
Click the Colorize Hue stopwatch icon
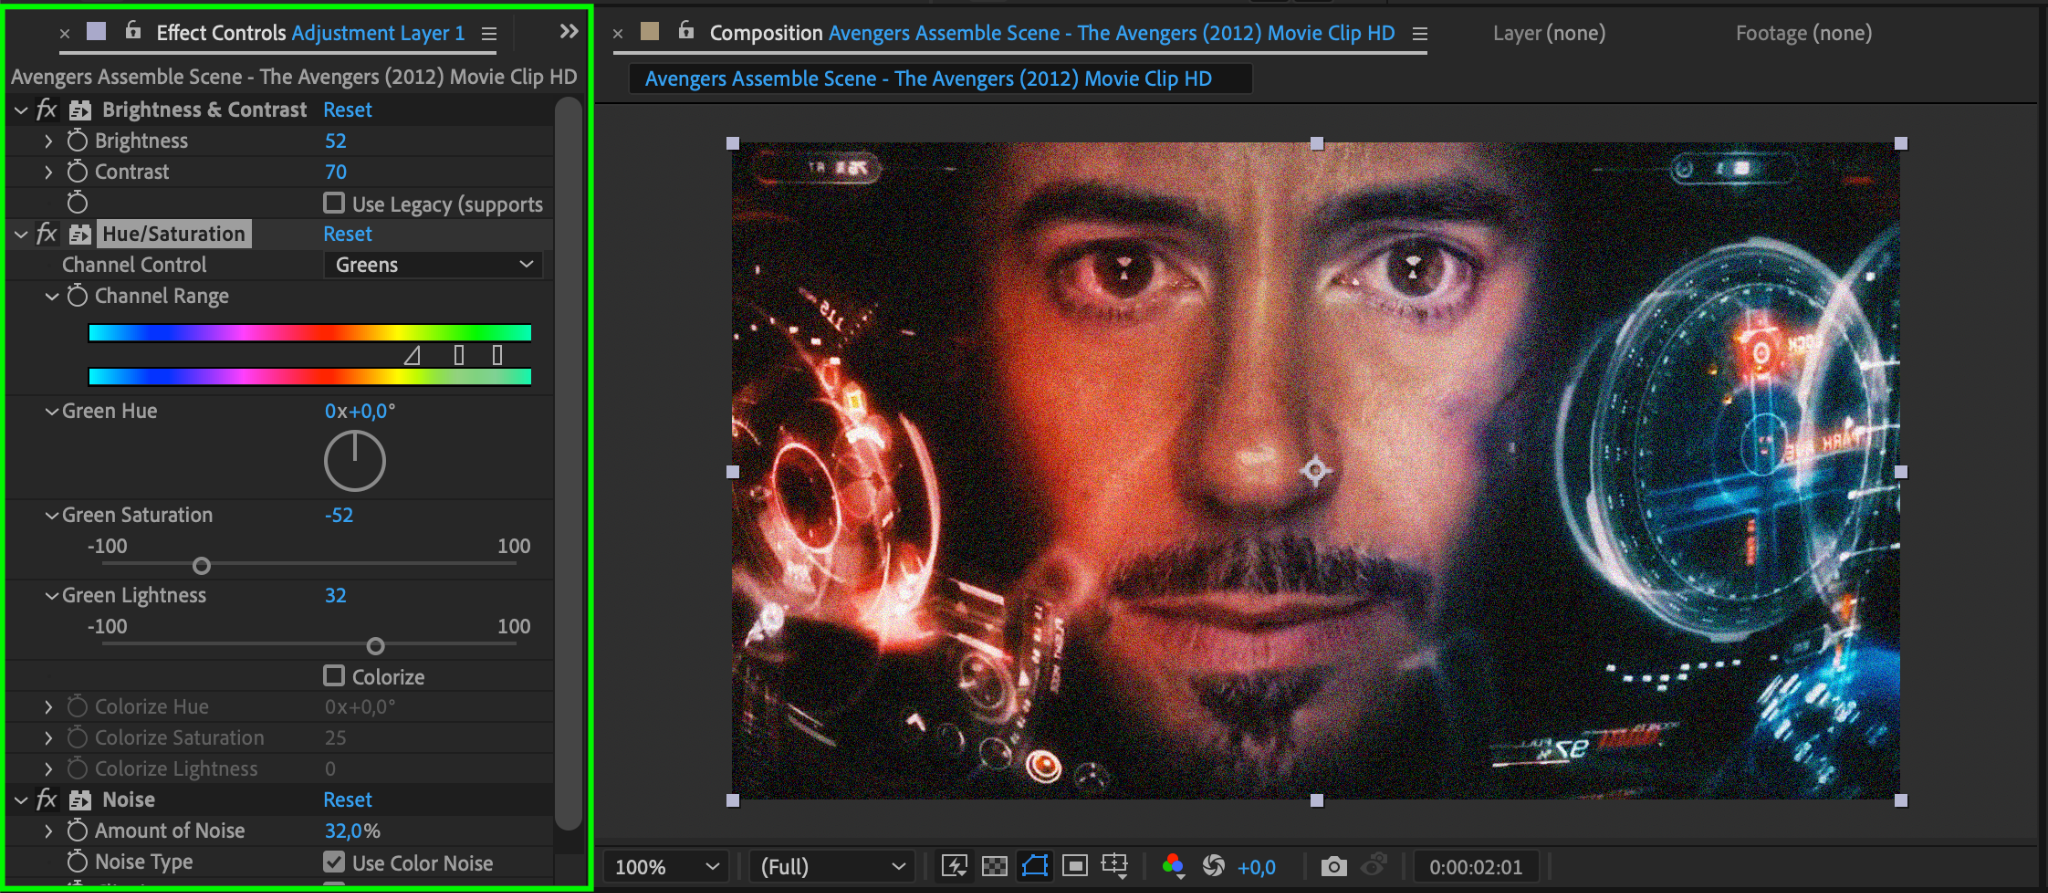[77, 707]
